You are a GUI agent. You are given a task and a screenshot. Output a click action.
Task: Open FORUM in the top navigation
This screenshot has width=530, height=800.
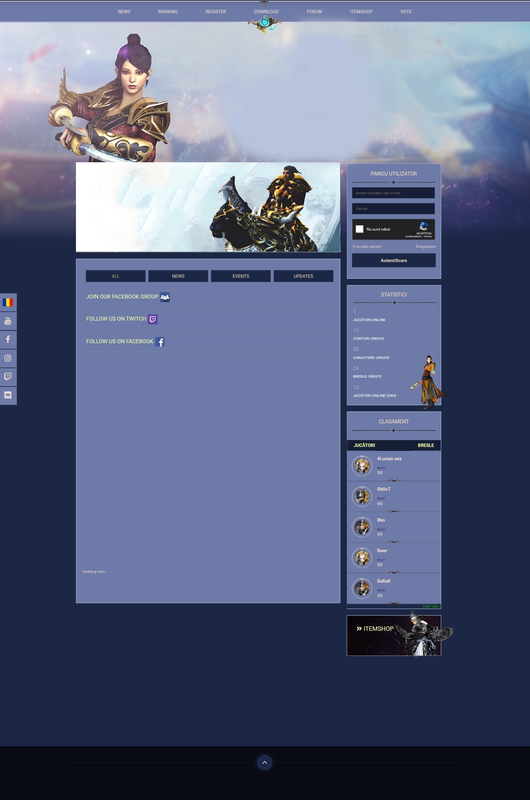pyautogui.click(x=314, y=12)
